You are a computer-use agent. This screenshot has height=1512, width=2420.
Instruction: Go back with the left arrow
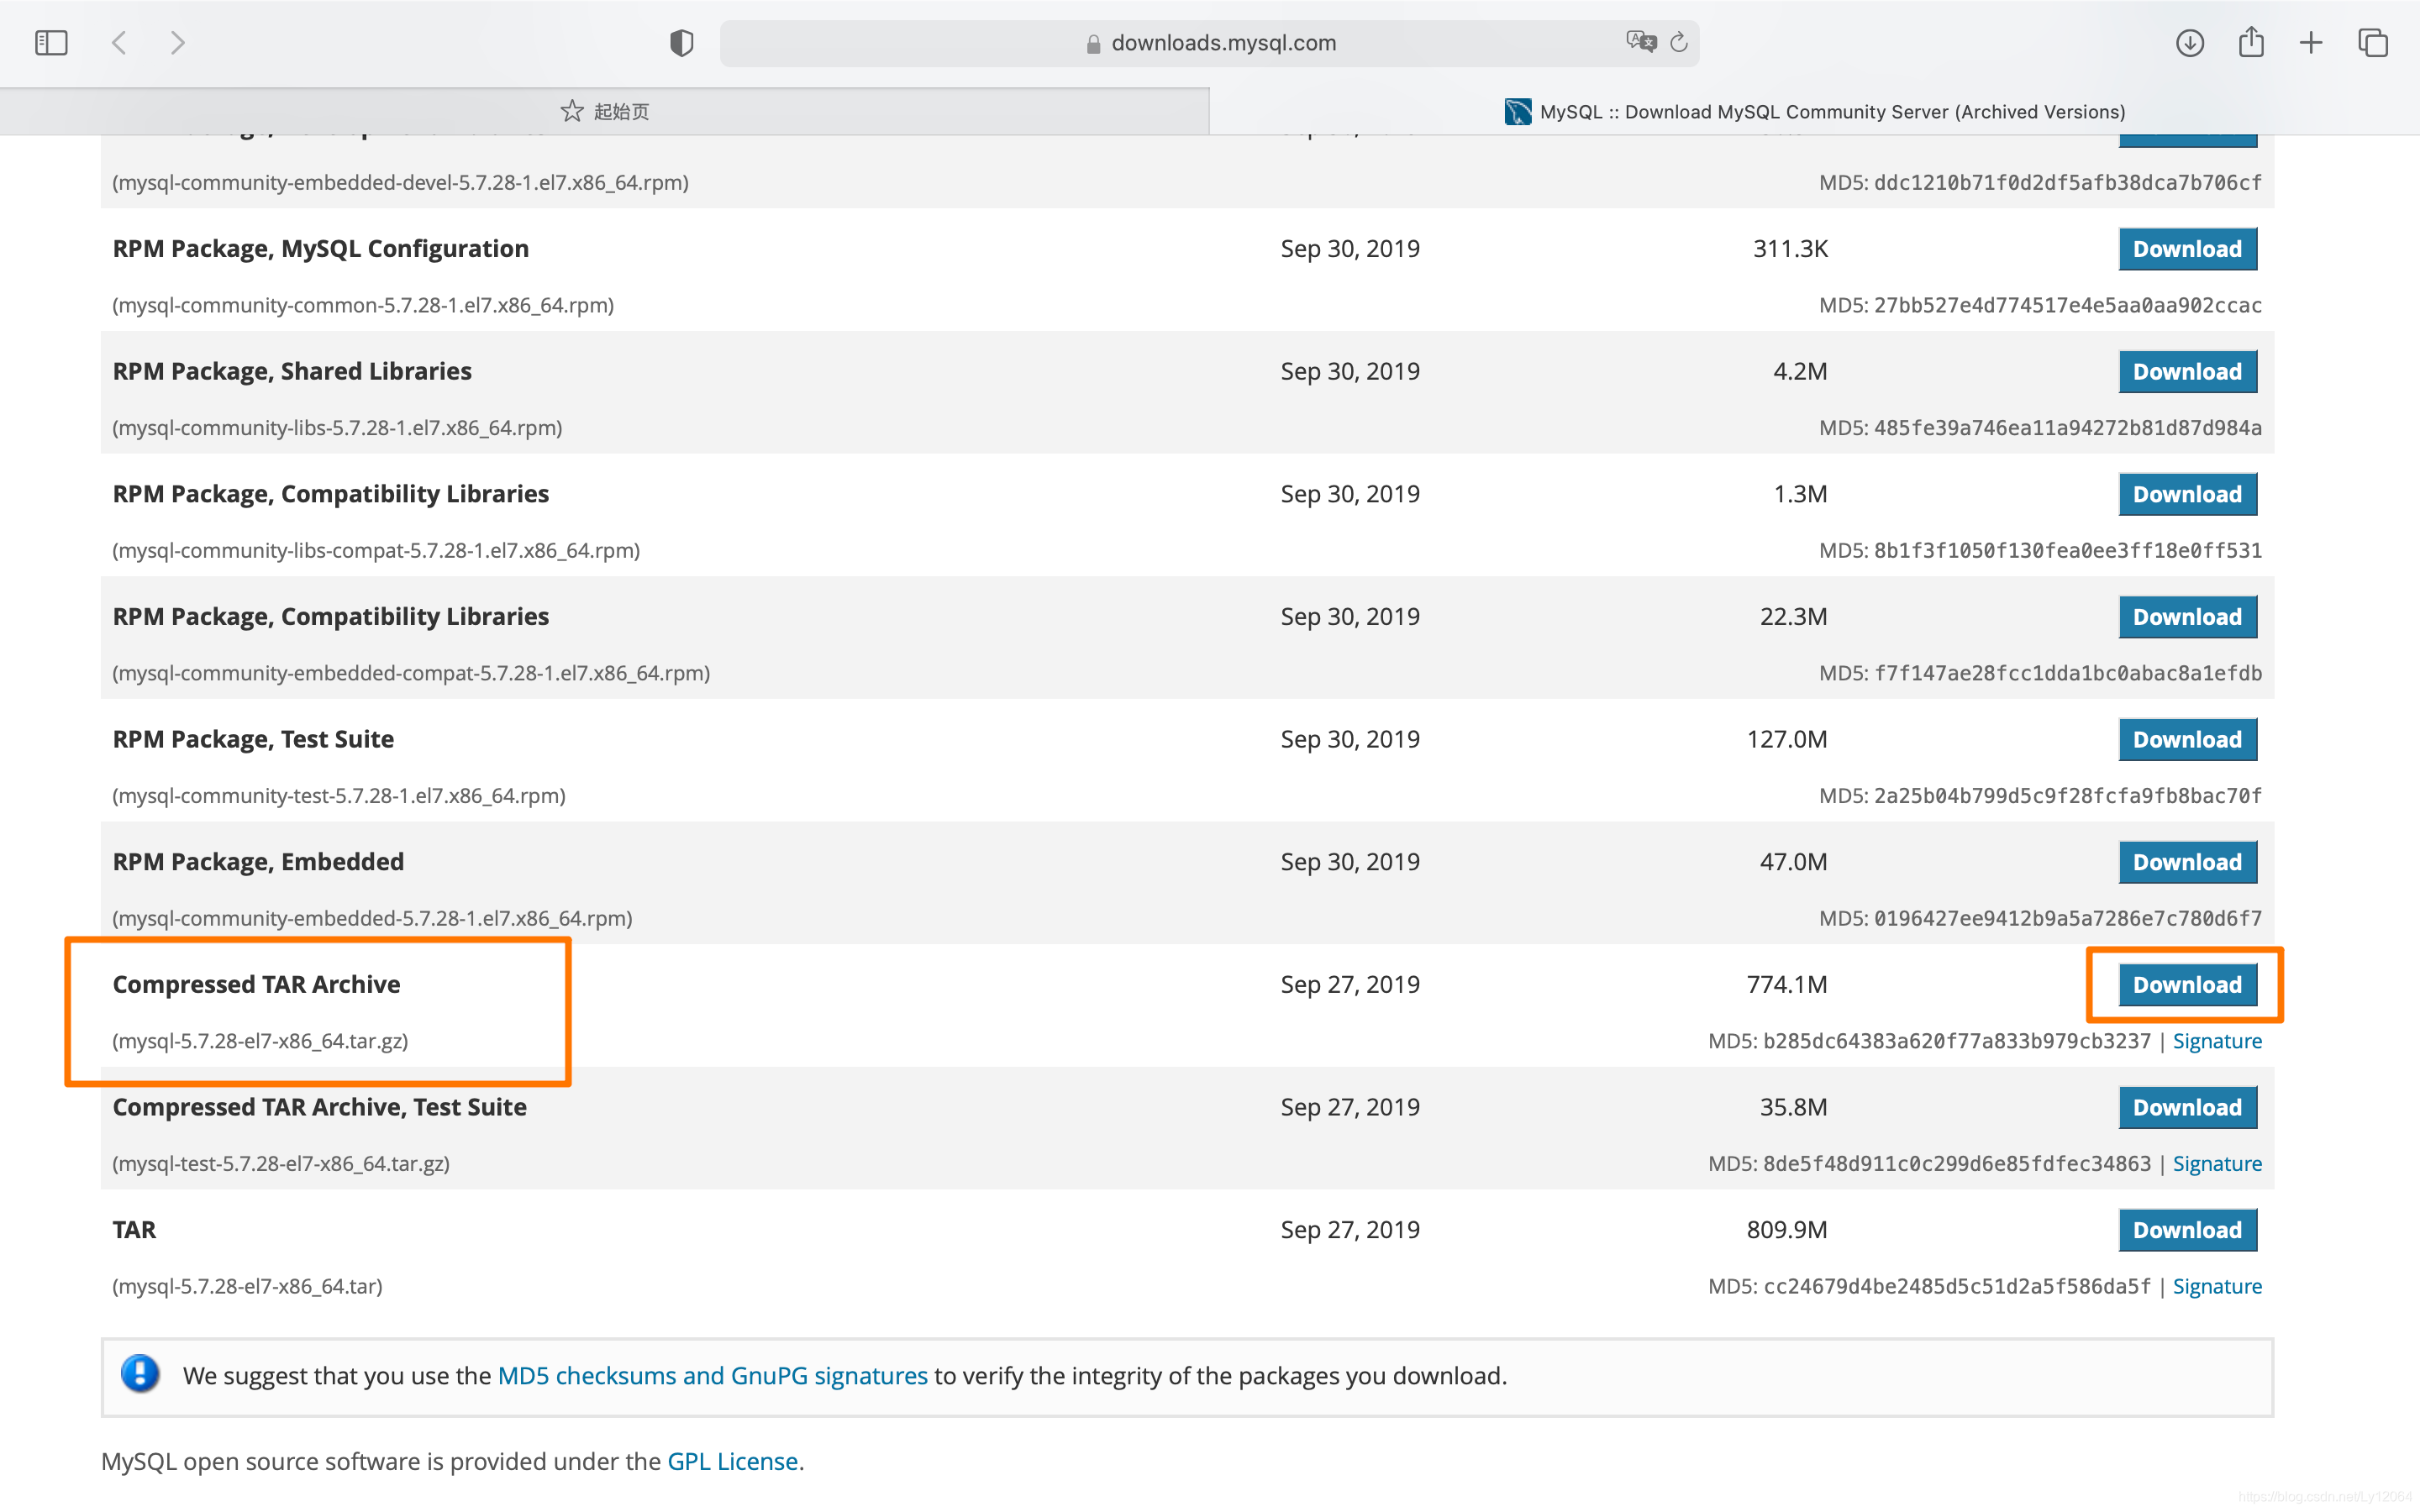119,43
